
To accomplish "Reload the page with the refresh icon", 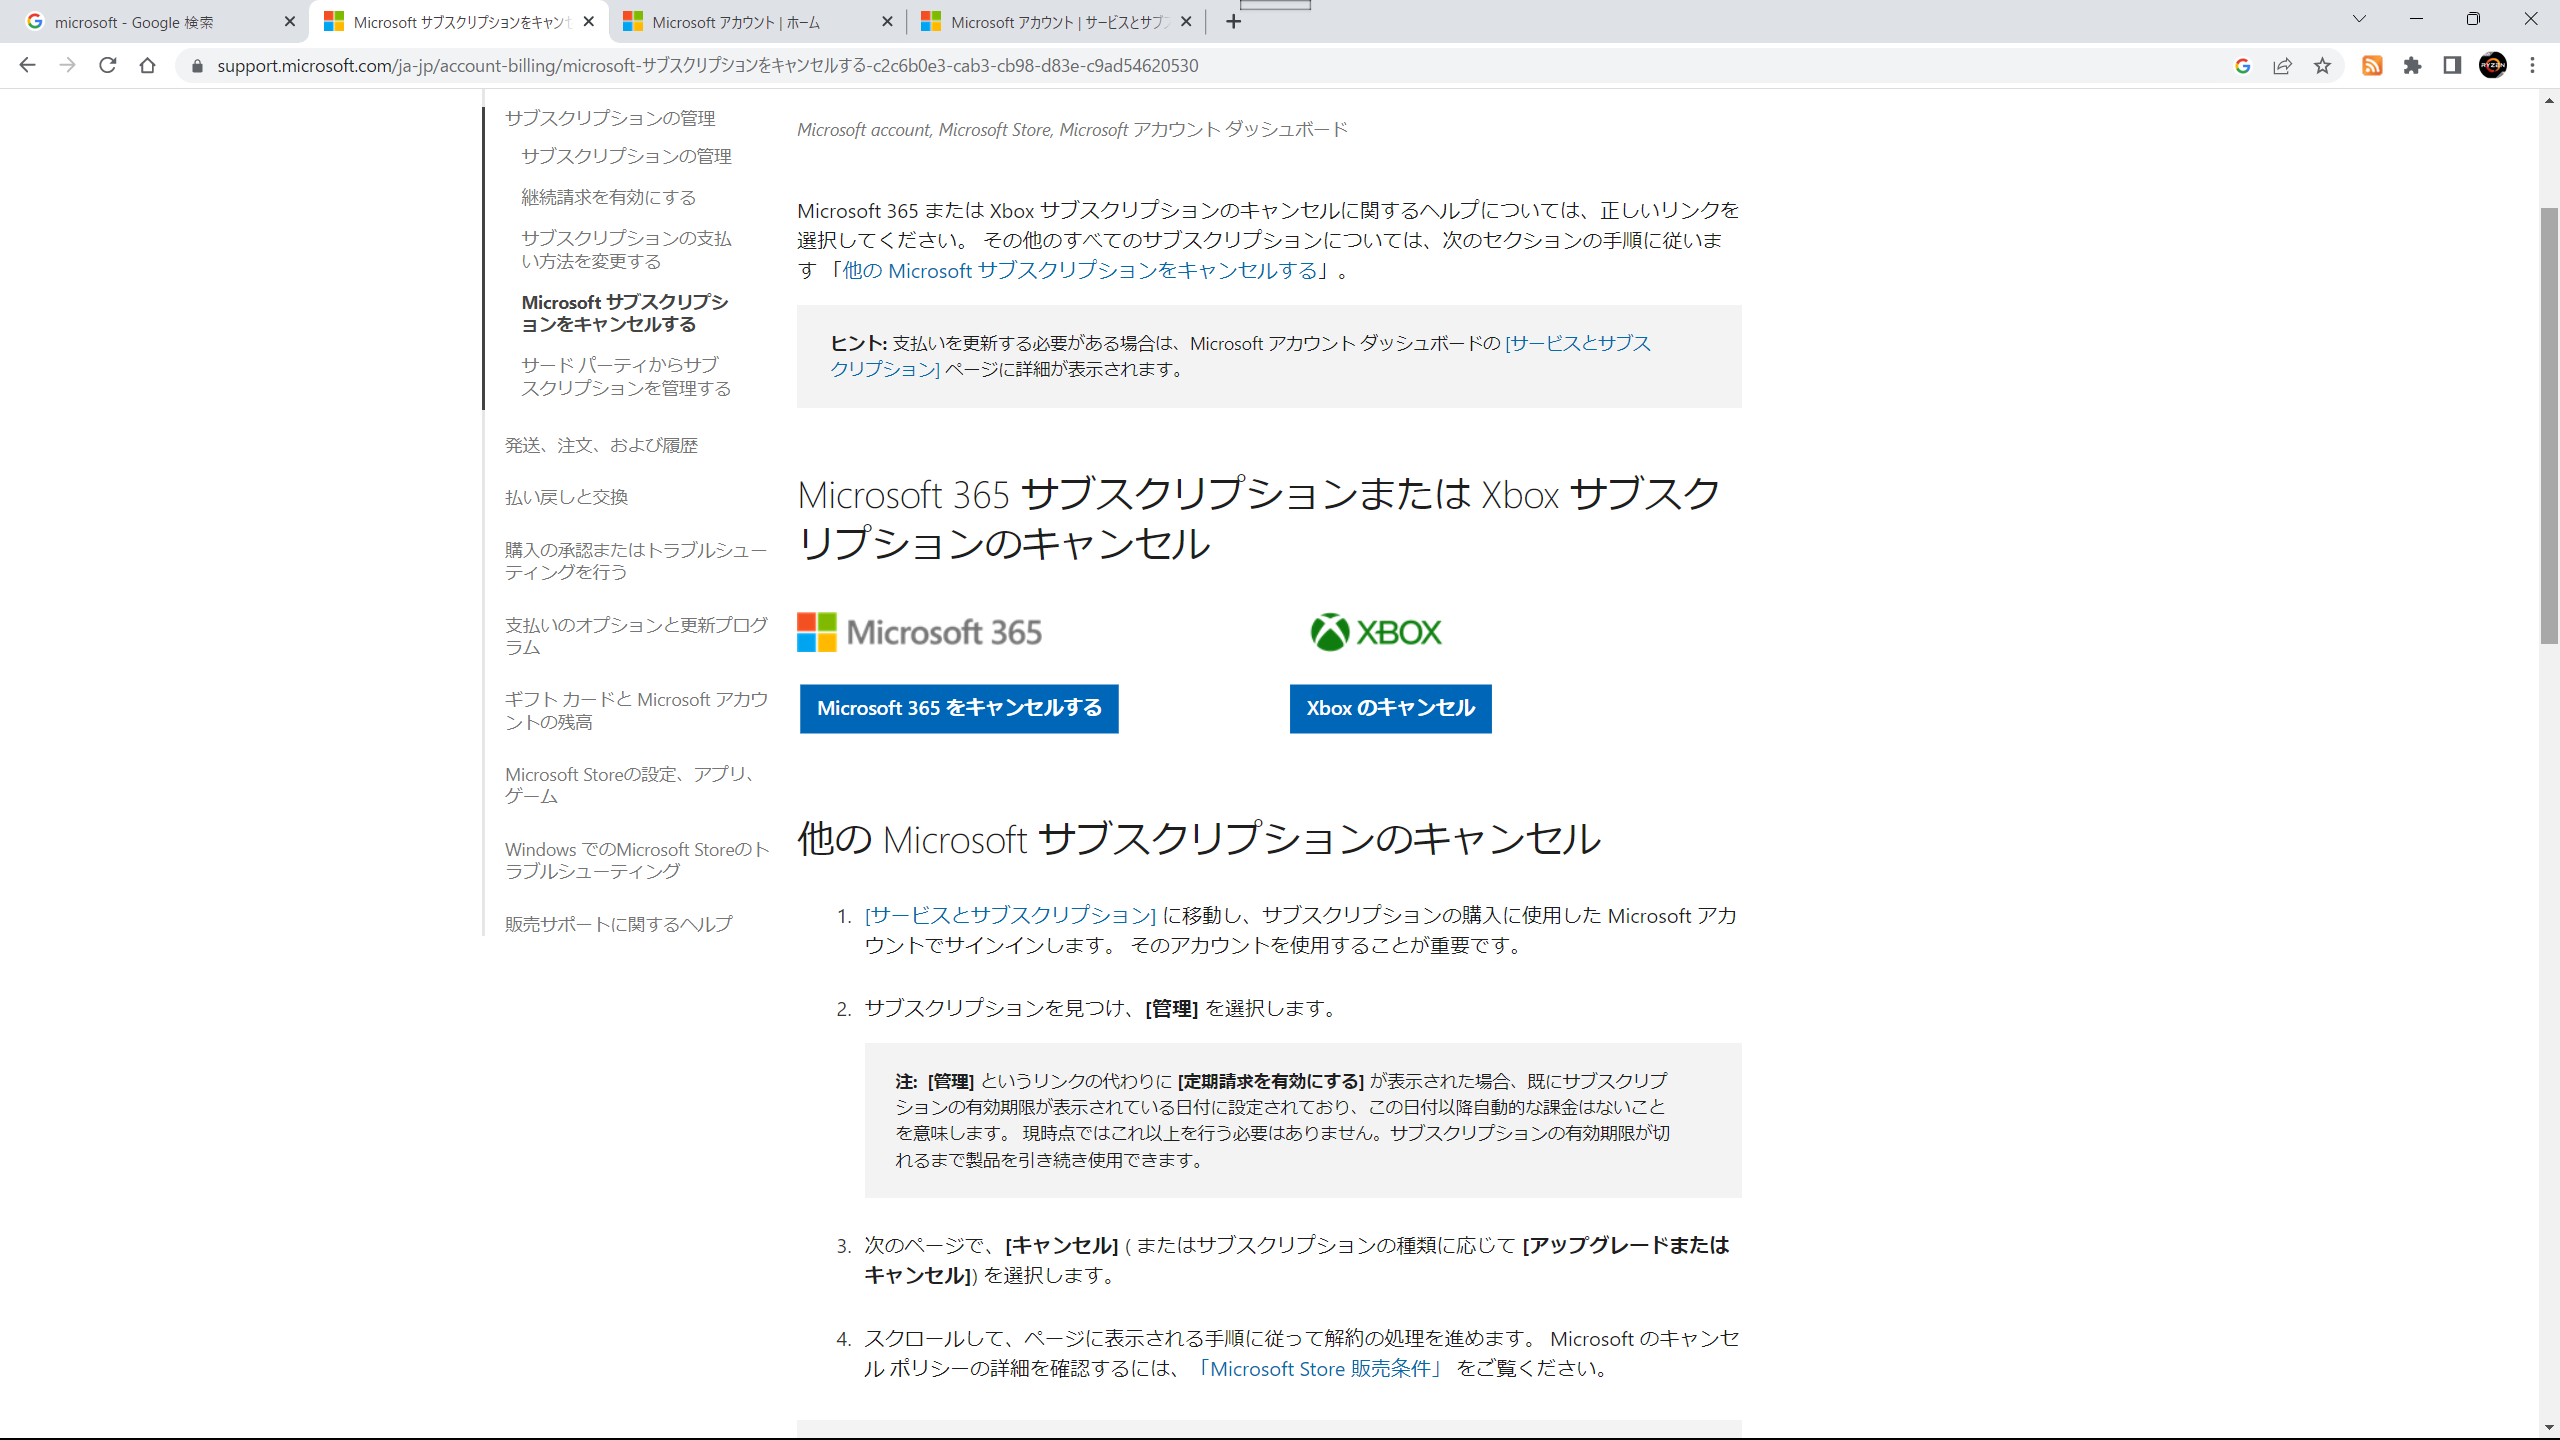I will 107,66.
